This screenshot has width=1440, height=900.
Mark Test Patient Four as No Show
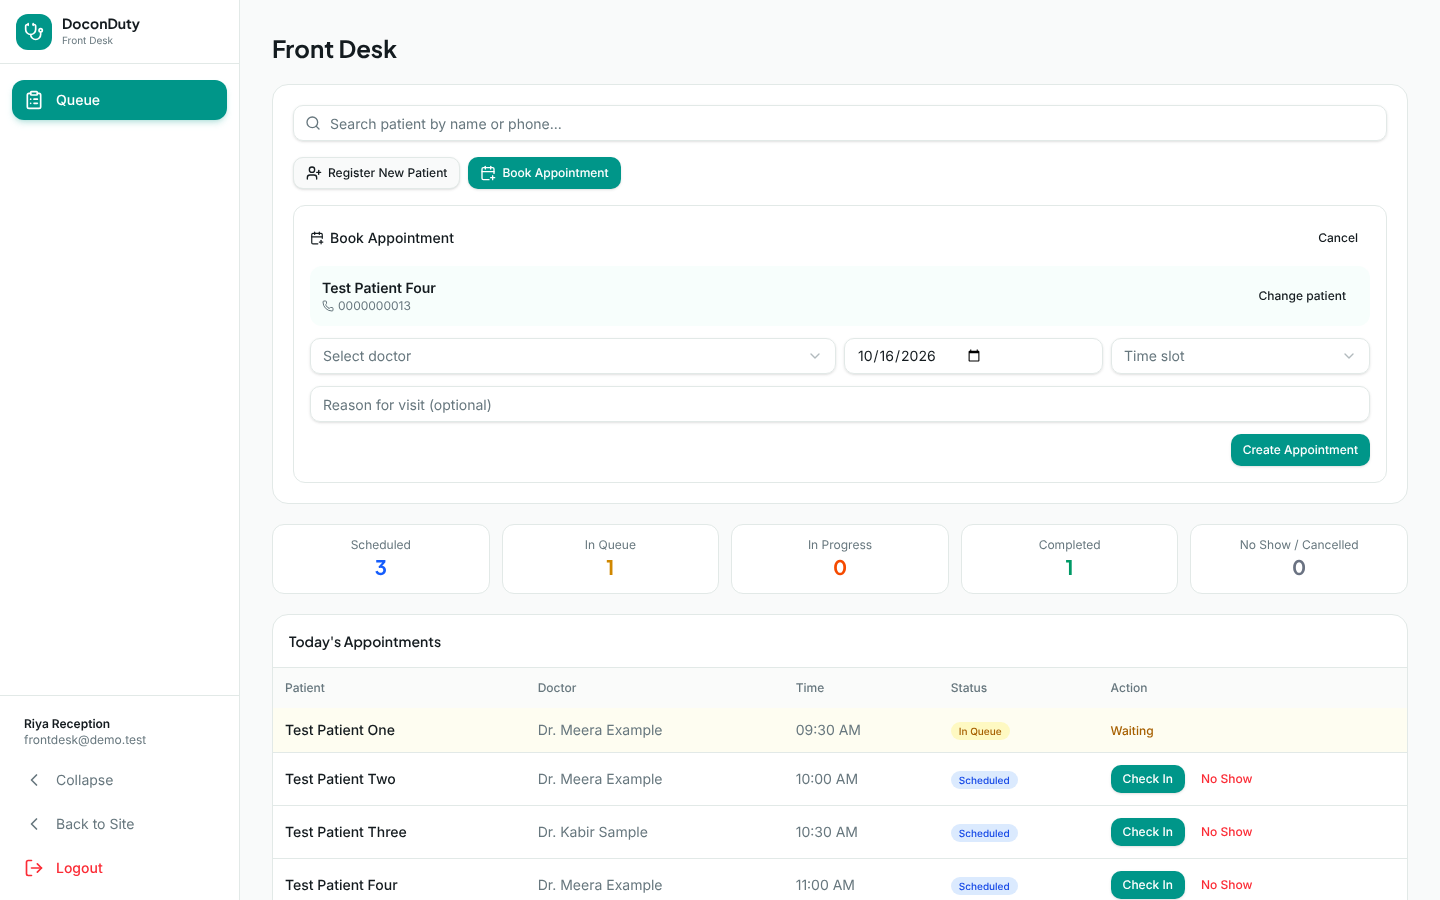click(x=1226, y=885)
